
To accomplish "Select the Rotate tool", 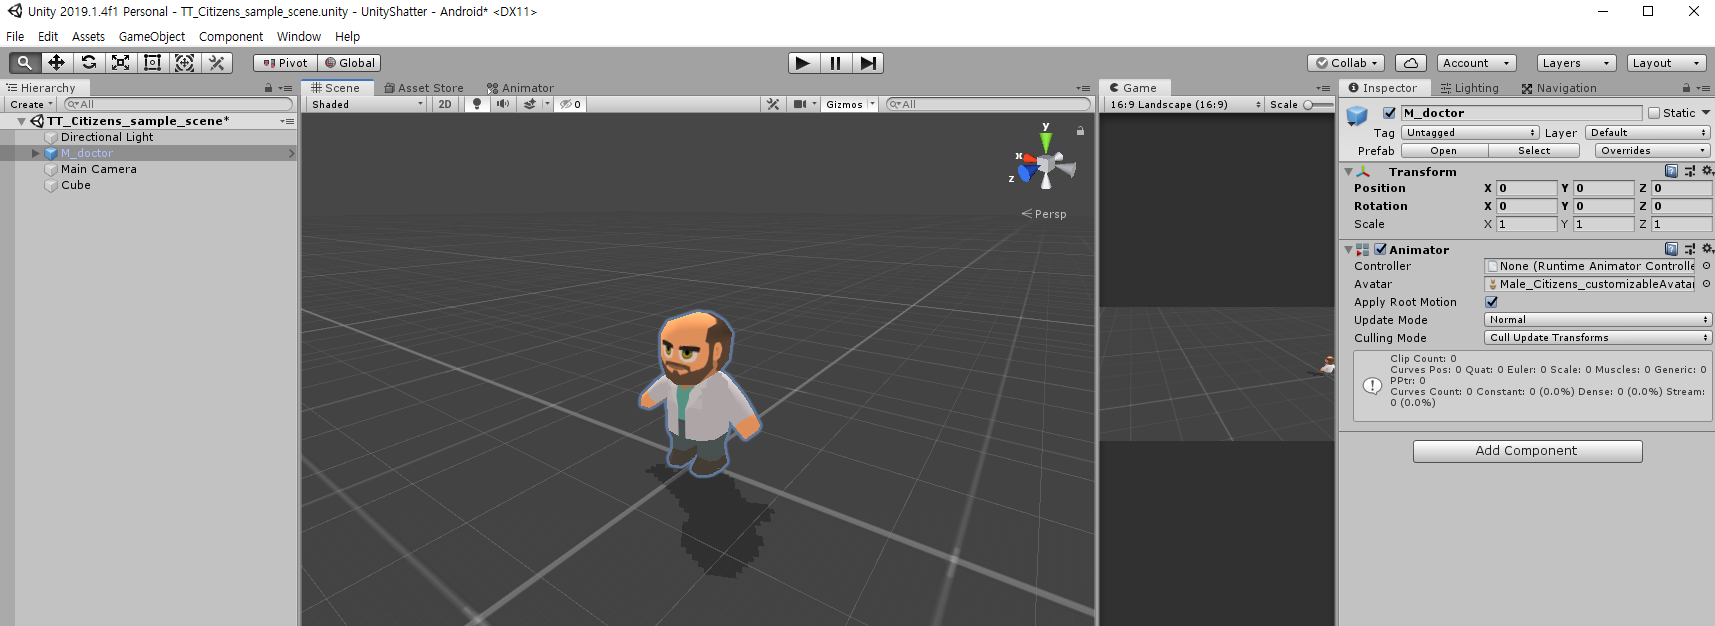I will pos(88,63).
